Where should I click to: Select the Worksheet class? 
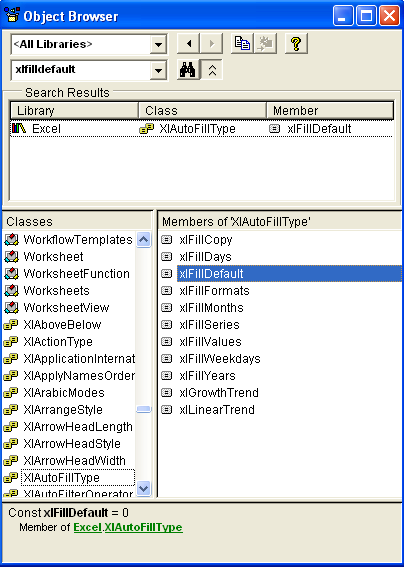[x=53, y=257]
